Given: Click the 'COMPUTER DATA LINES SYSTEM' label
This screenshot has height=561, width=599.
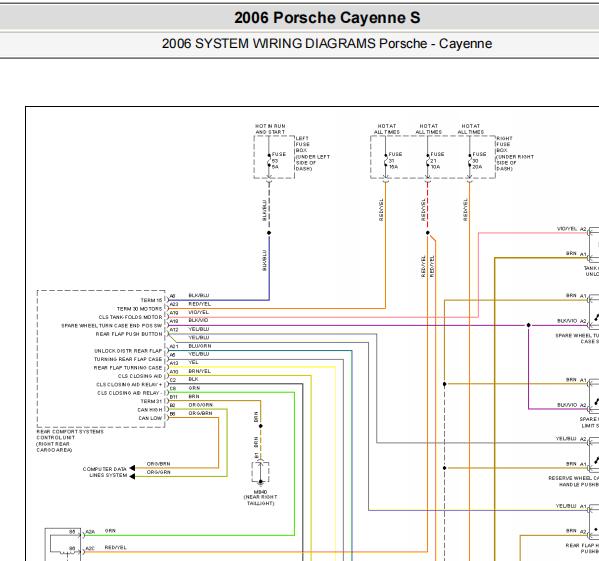Looking at the screenshot, I should coord(105,472).
